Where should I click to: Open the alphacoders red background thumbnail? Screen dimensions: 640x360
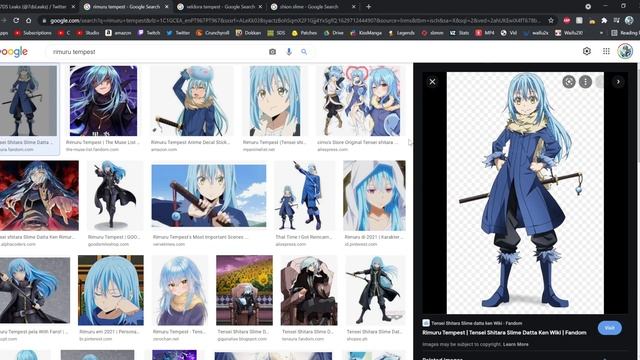point(39,196)
